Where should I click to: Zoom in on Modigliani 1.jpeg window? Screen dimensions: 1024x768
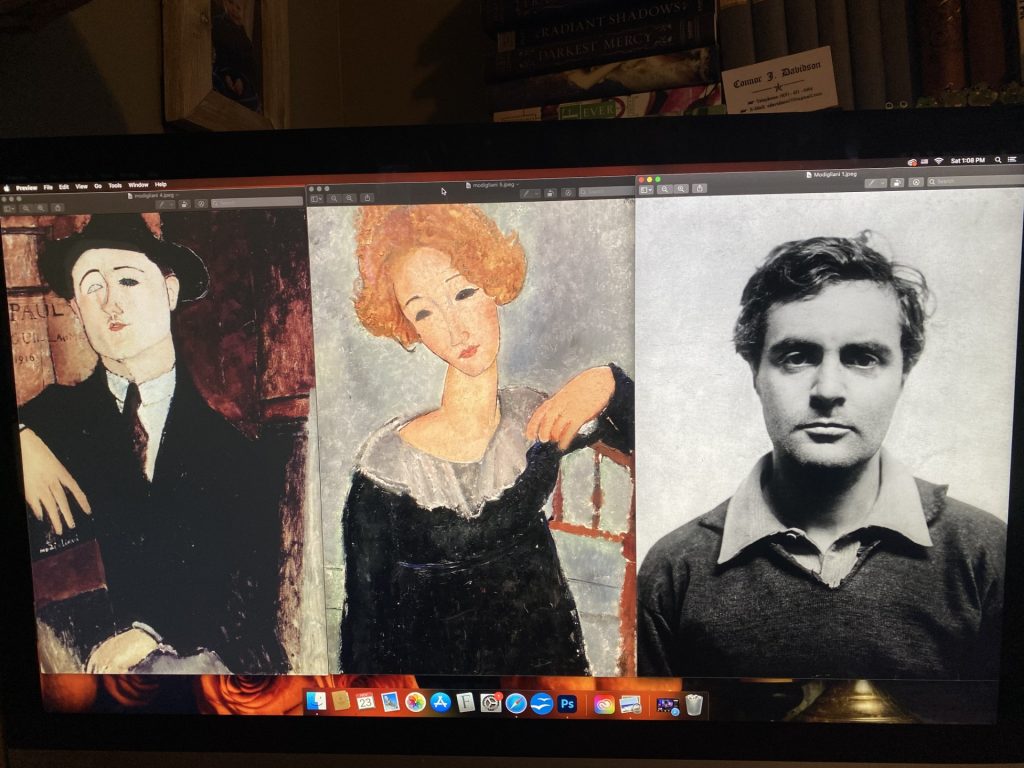[681, 189]
